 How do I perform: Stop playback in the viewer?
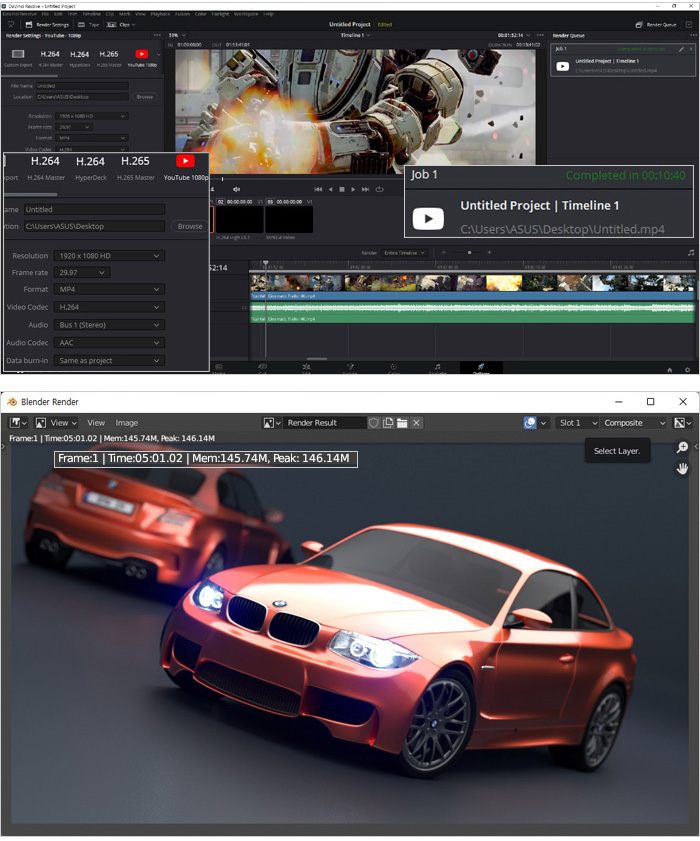[342, 189]
